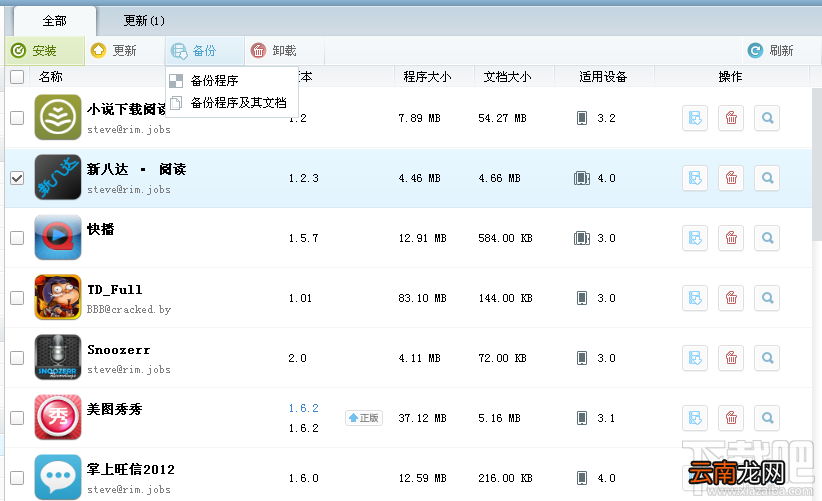Back up 快播 via row icon
The width and height of the screenshot is (822, 501).
point(695,238)
